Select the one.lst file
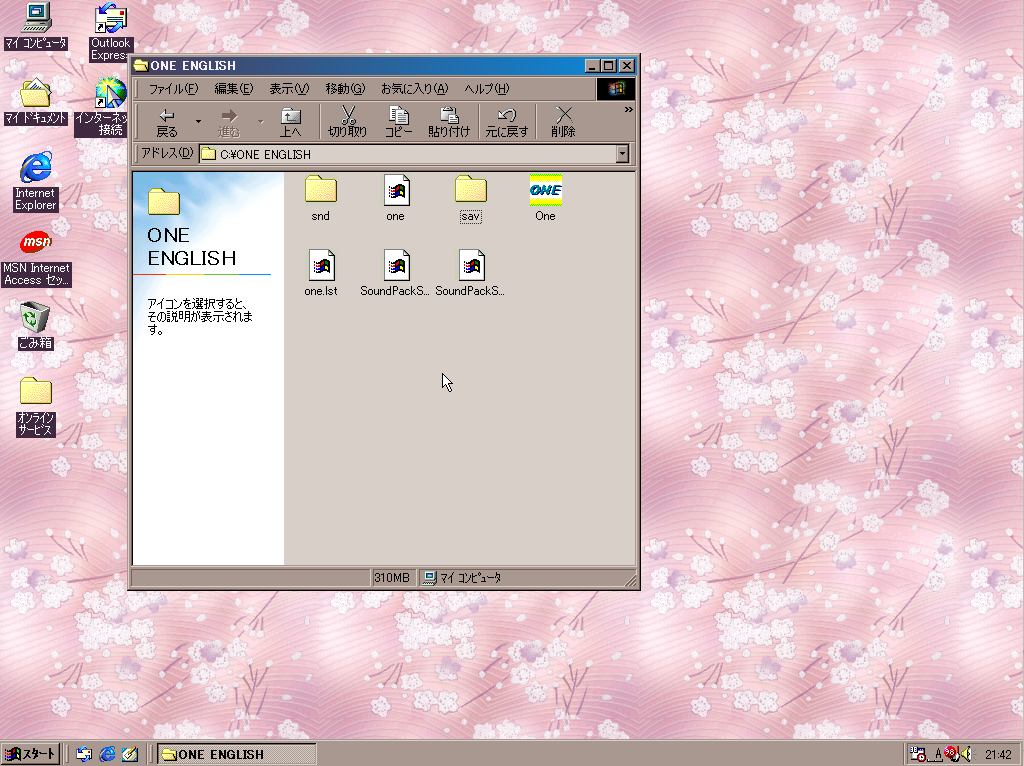This screenshot has height=766, width=1024. 321,266
